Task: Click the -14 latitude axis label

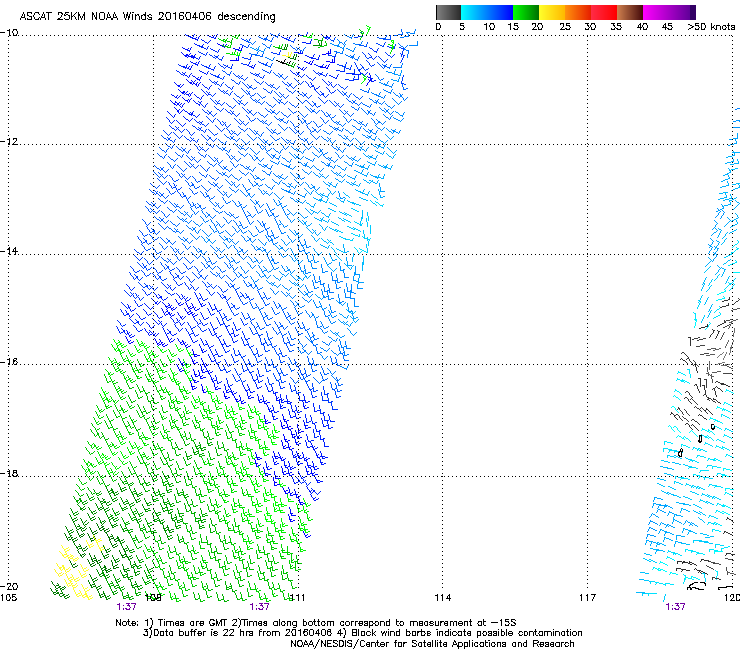Action: point(9,251)
